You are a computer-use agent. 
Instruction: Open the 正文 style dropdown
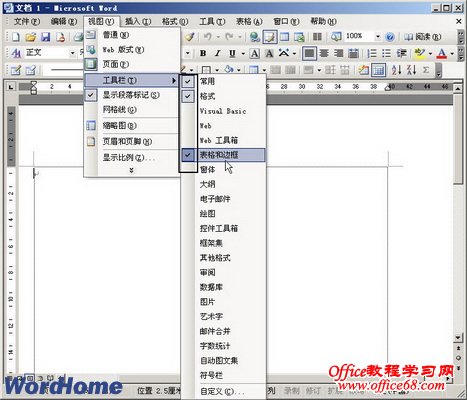[72, 53]
